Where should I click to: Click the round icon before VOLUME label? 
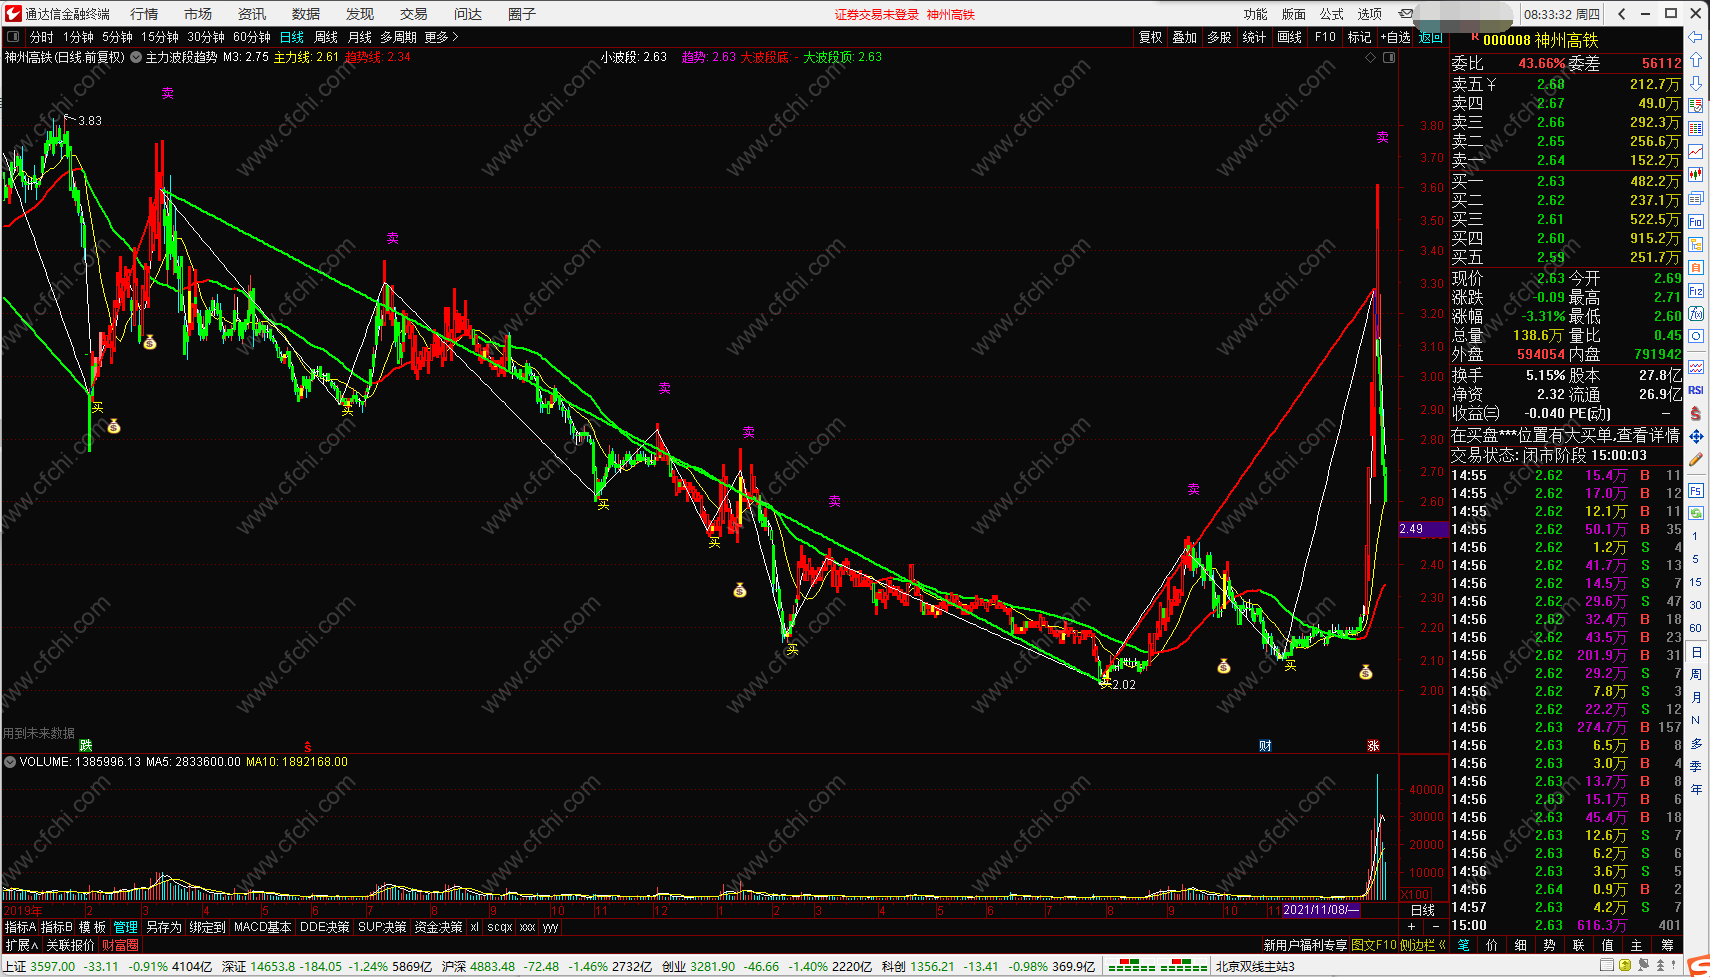10,762
